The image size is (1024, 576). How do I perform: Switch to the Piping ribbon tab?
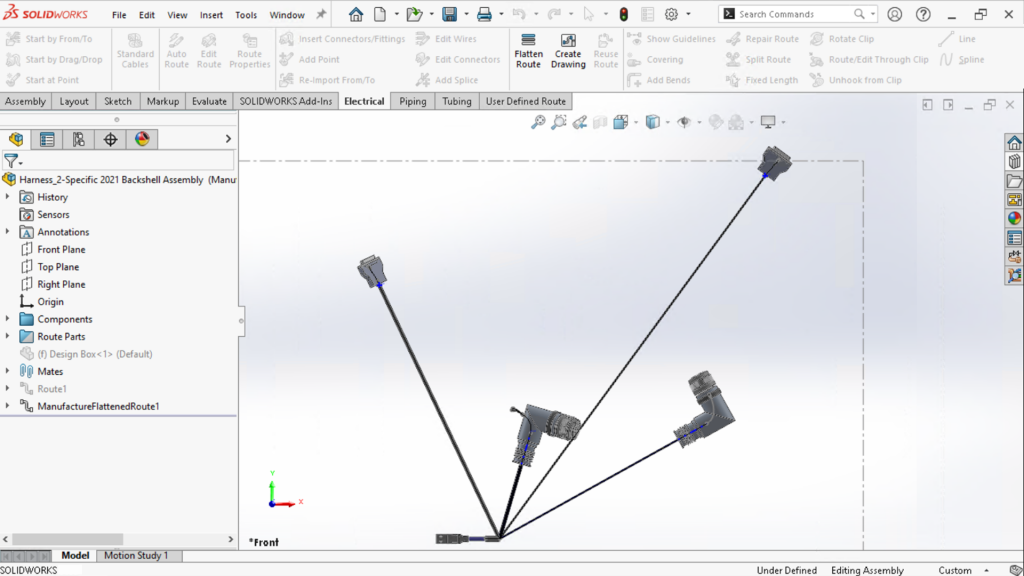[x=412, y=101]
